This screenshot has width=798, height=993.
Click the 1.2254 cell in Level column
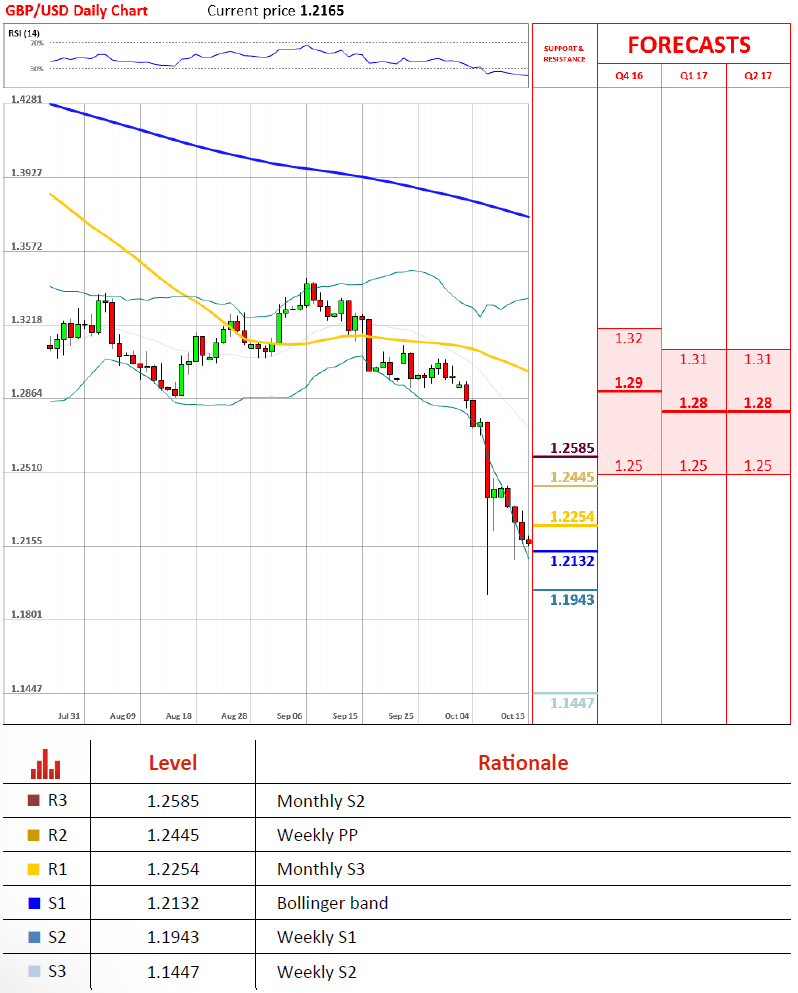click(x=173, y=870)
